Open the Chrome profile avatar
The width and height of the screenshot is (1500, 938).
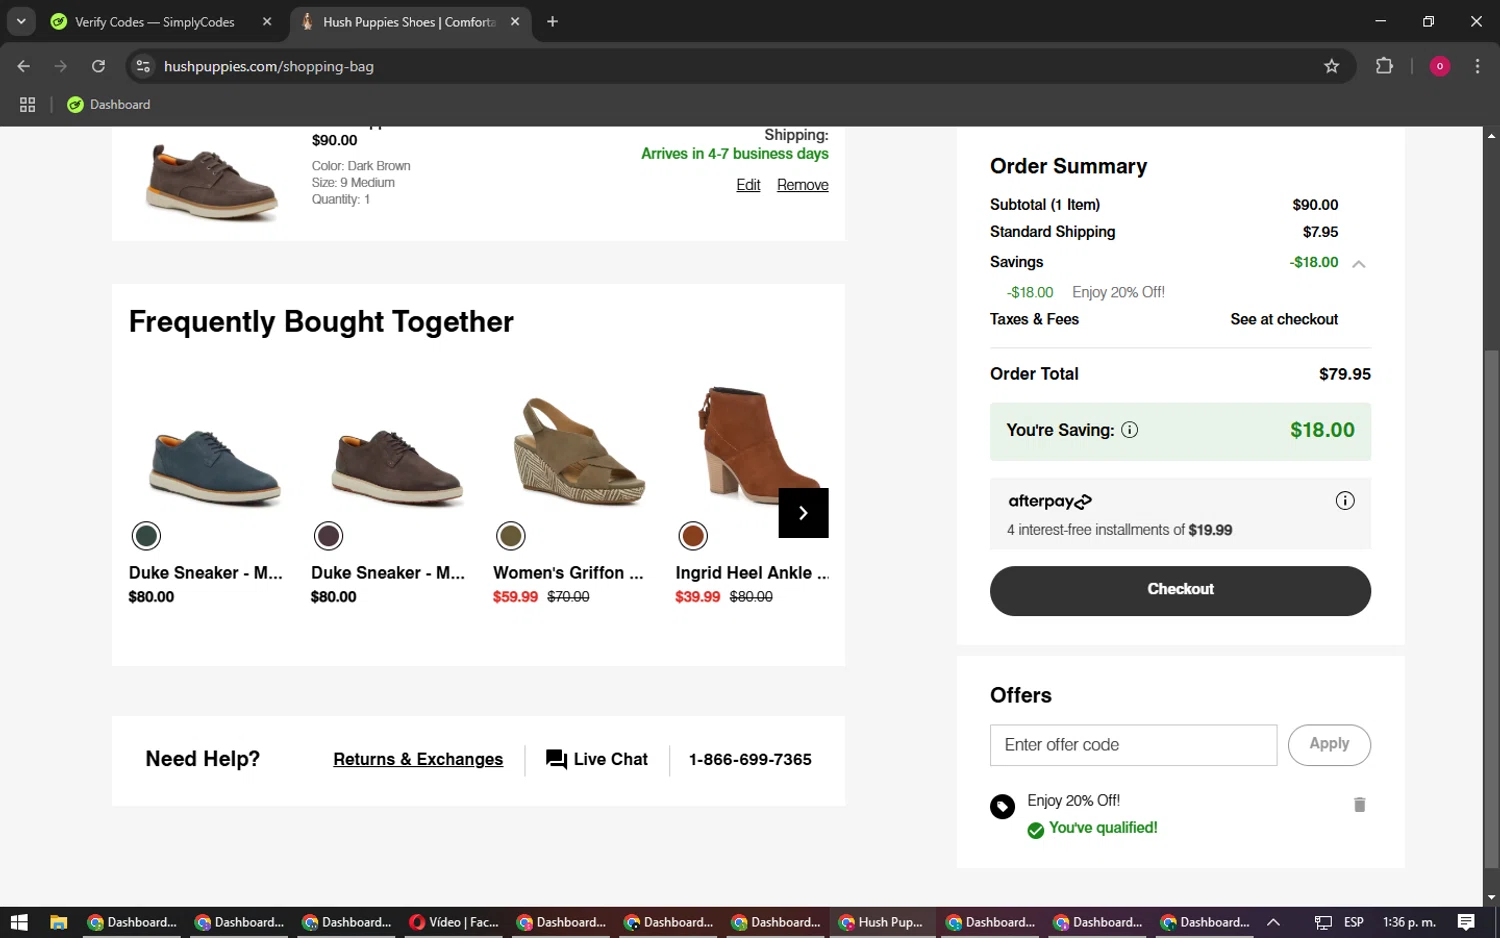[1440, 66]
